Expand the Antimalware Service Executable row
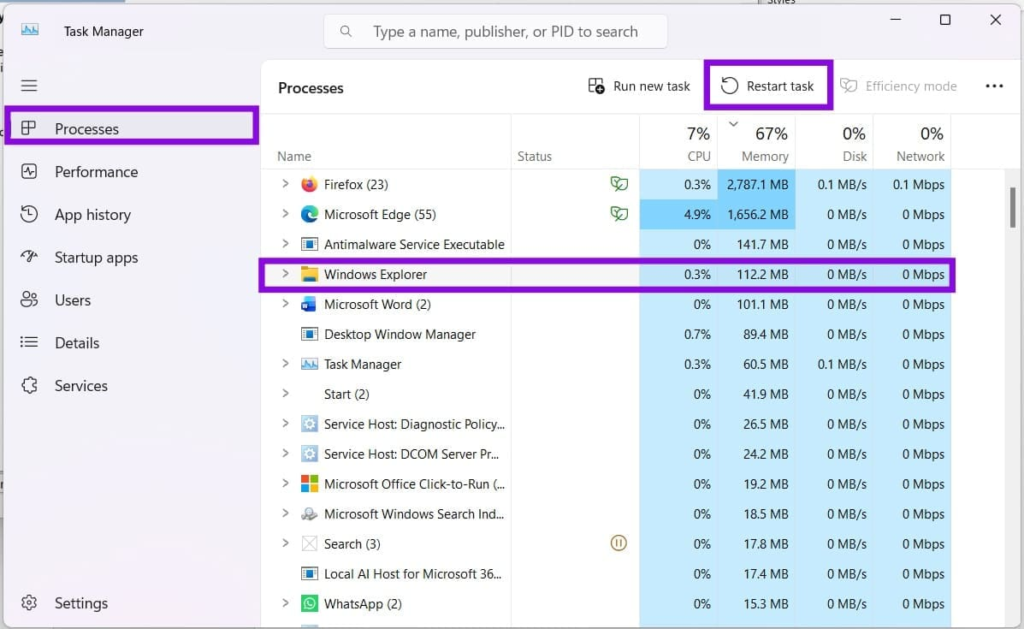Viewport: 1024px width, 629px height. [x=285, y=244]
